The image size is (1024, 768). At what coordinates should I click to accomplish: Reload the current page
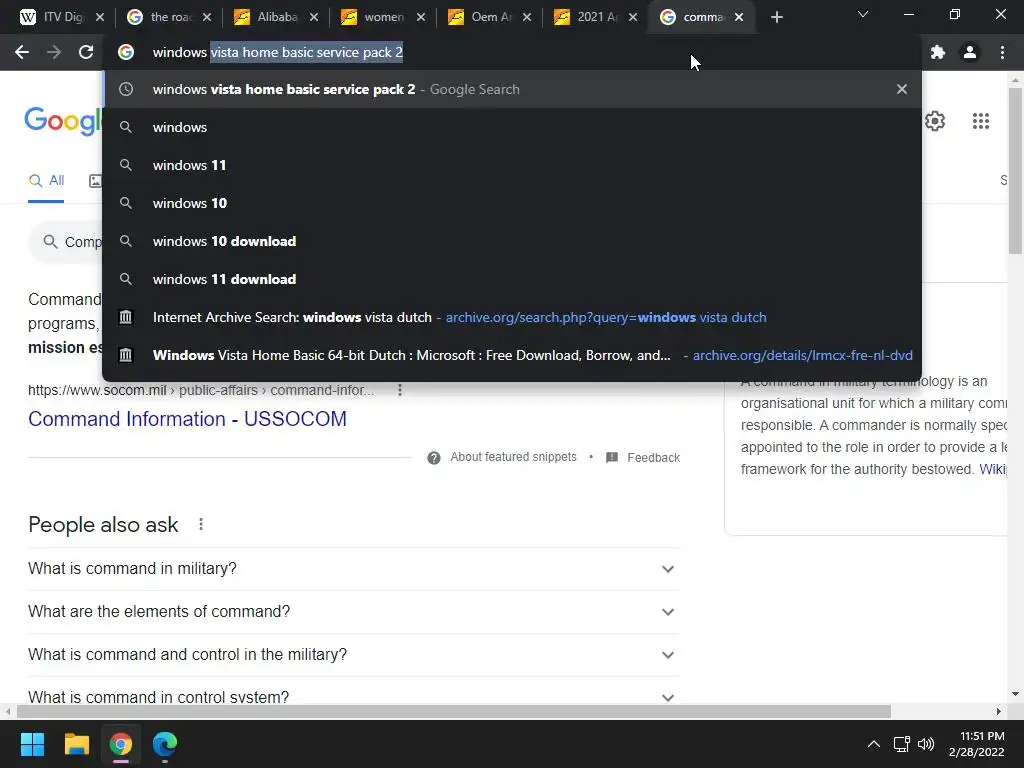tap(86, 52)
